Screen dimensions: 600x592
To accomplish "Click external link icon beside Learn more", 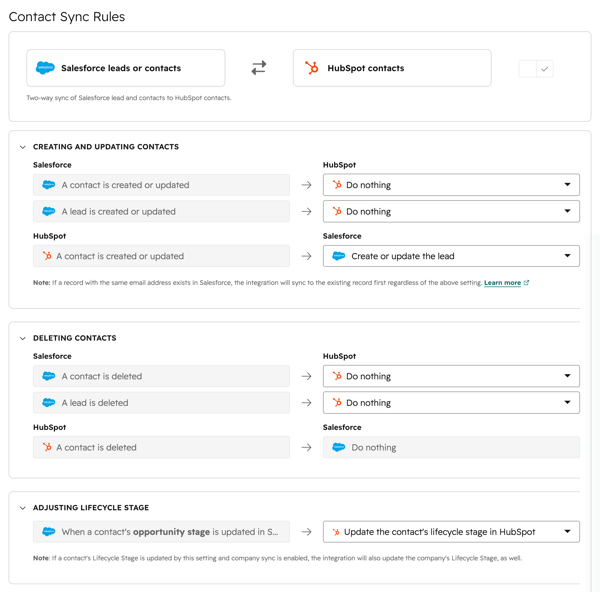I will pyautogui.click(x=526, y=283).
